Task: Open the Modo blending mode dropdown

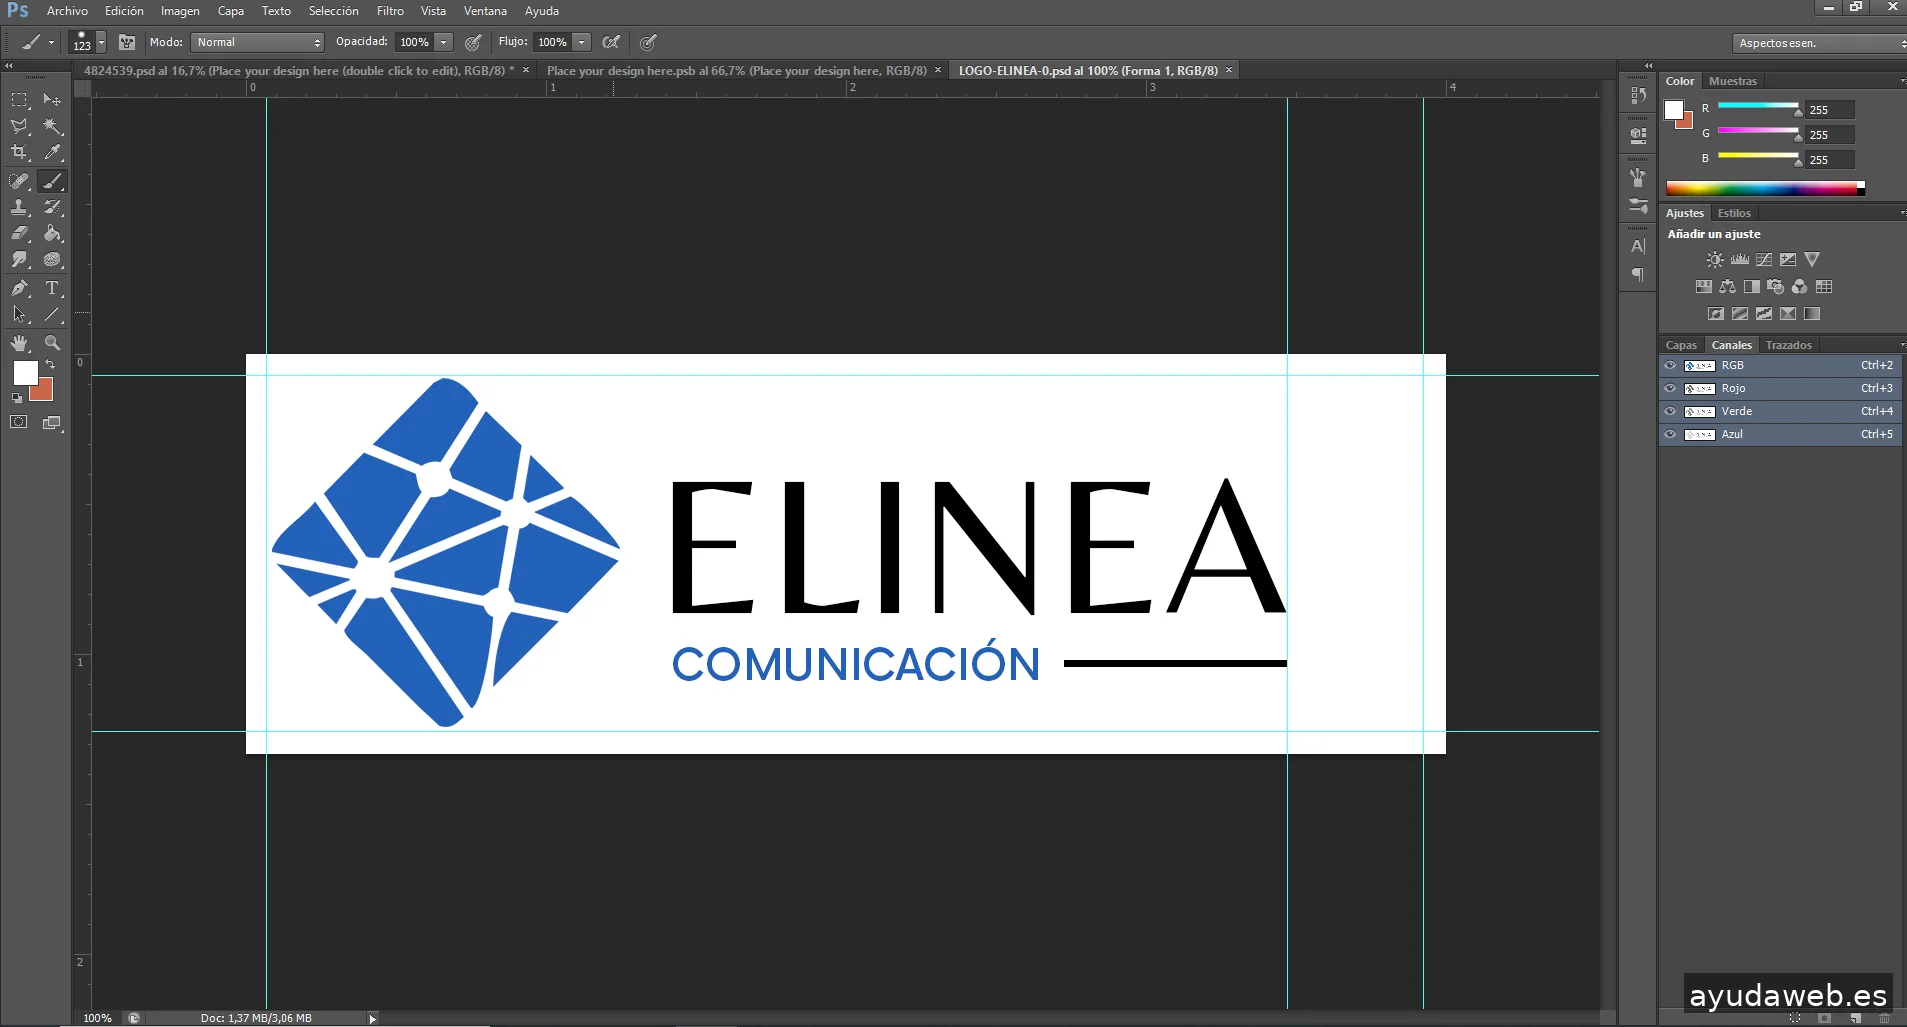Action: tap(258, 42)
